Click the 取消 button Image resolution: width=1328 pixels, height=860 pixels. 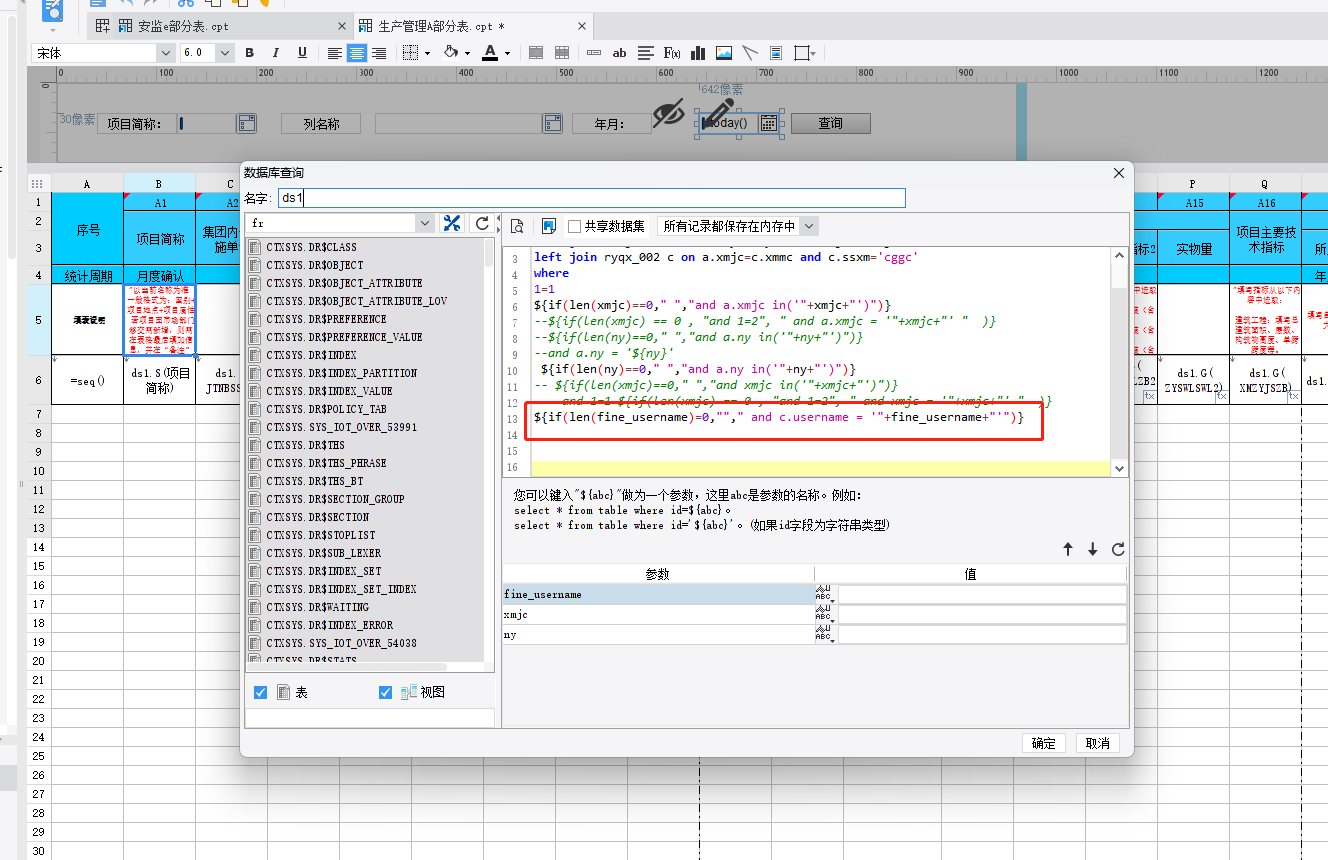click(x=1097, y=743)
